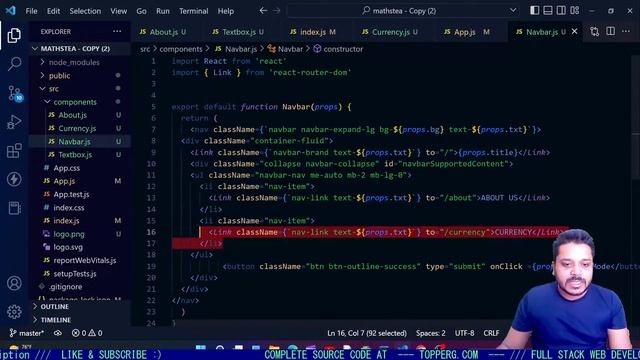Toggle the secondary side bar layout icon

pyautogui.click(x=561, y=11)
